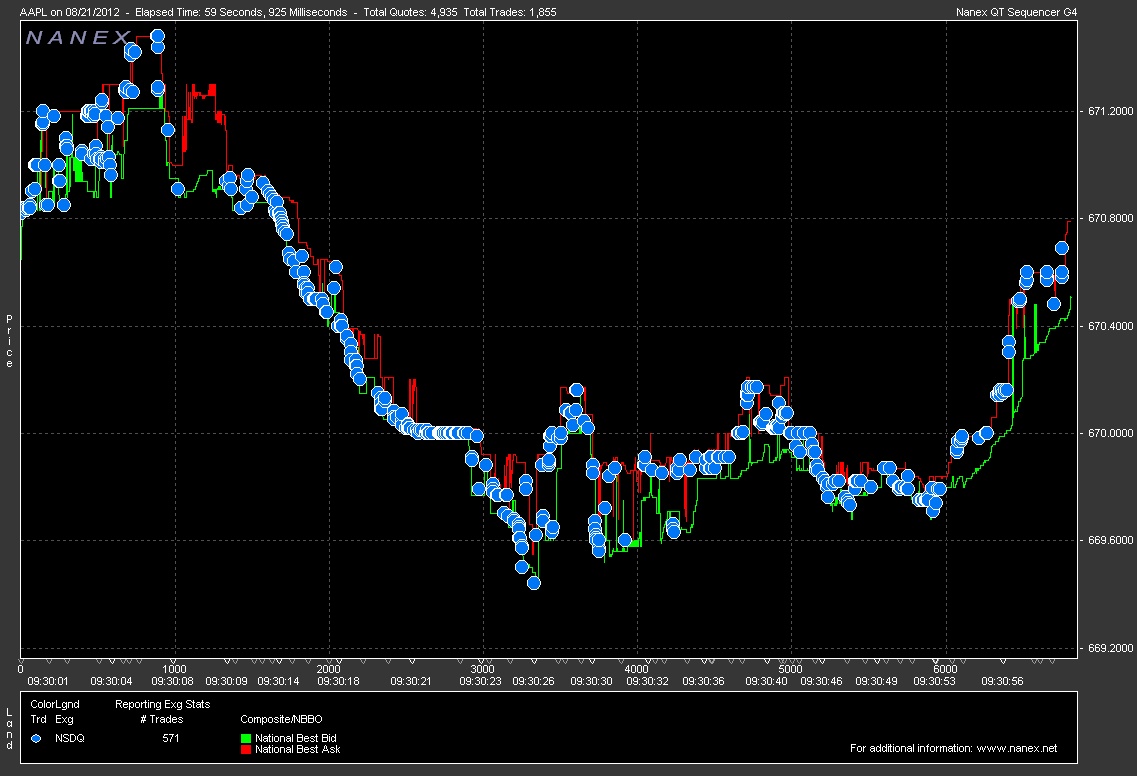
Task: Click the 09:30:14 time label
Action: 278,681
